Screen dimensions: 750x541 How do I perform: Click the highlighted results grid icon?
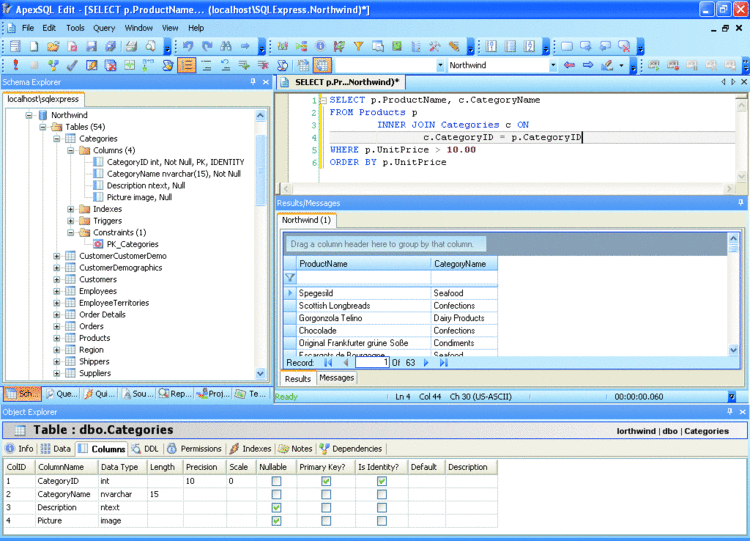pyautogui.click(x=322, y=65)
